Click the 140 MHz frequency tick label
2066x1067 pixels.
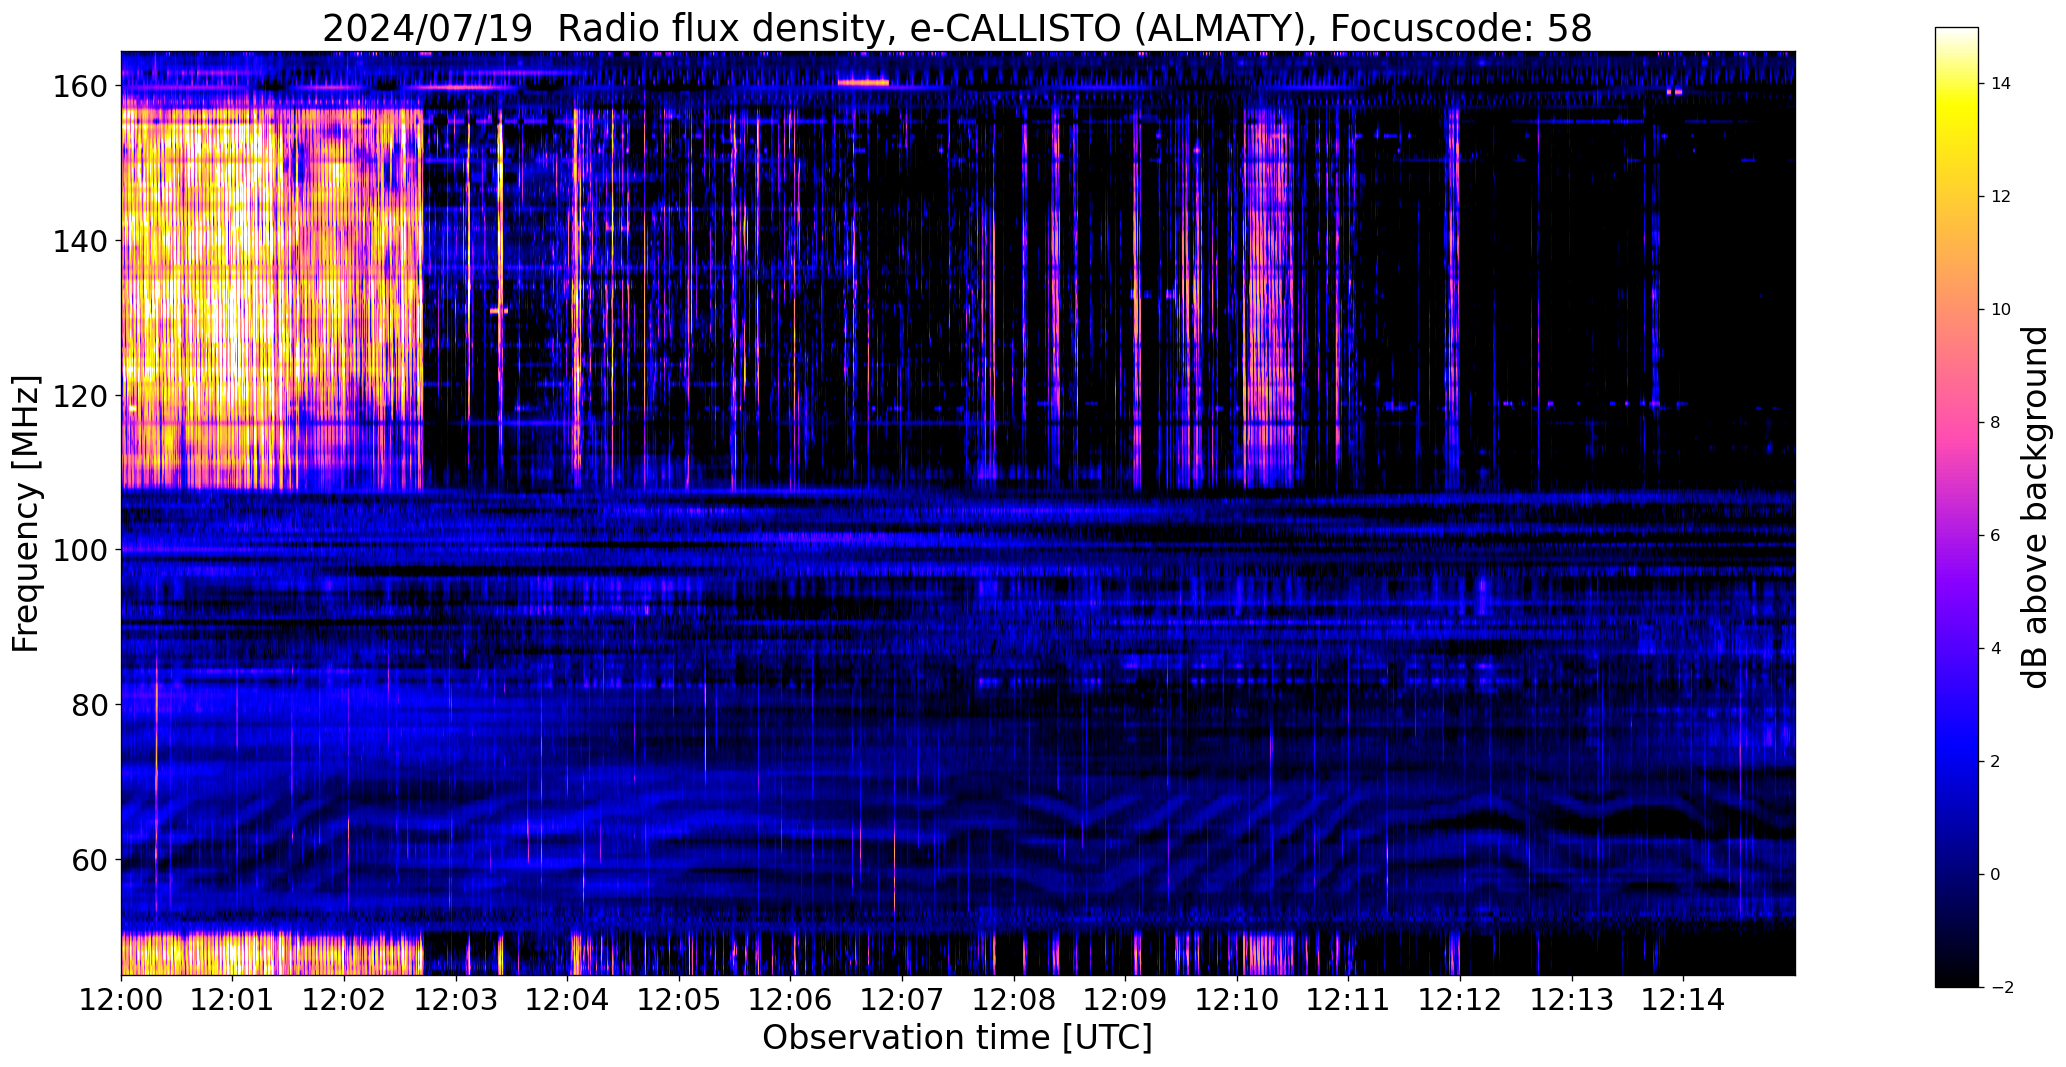80,242
